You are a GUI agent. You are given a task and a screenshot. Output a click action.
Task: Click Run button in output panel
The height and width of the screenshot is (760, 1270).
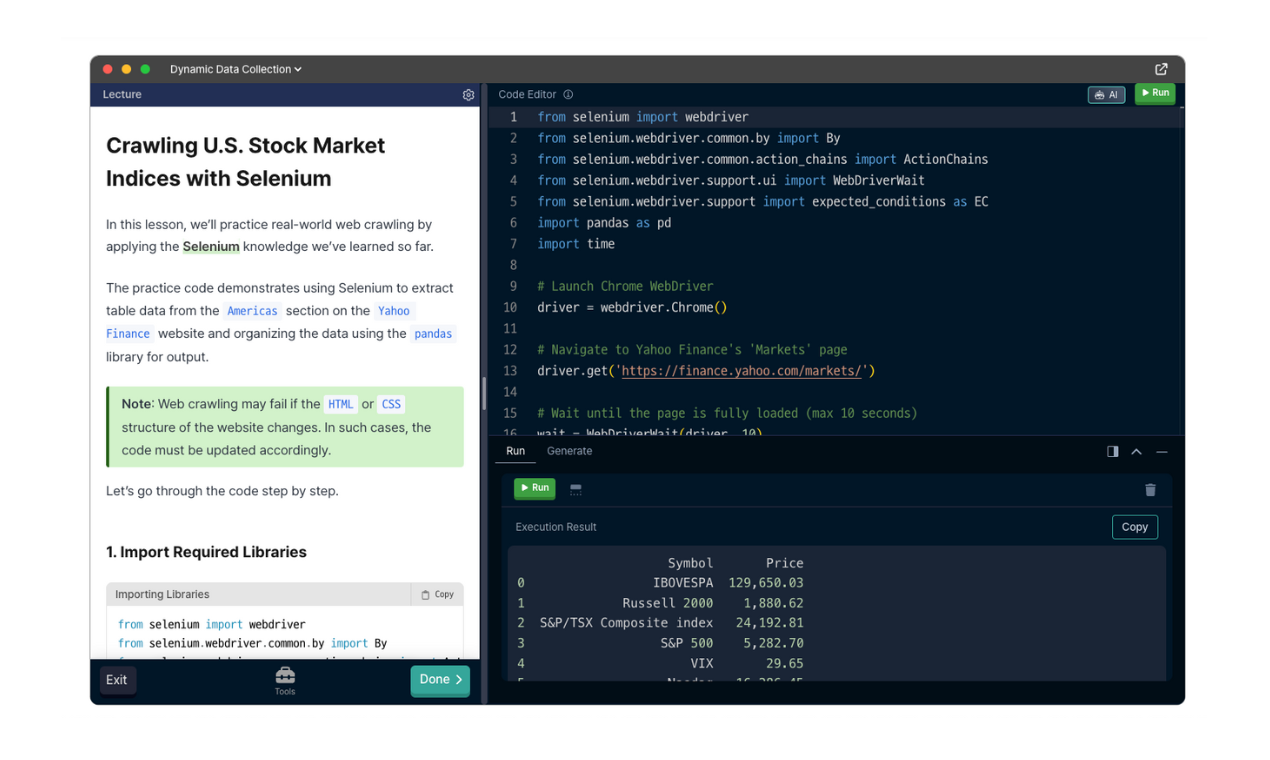(535, 488)
